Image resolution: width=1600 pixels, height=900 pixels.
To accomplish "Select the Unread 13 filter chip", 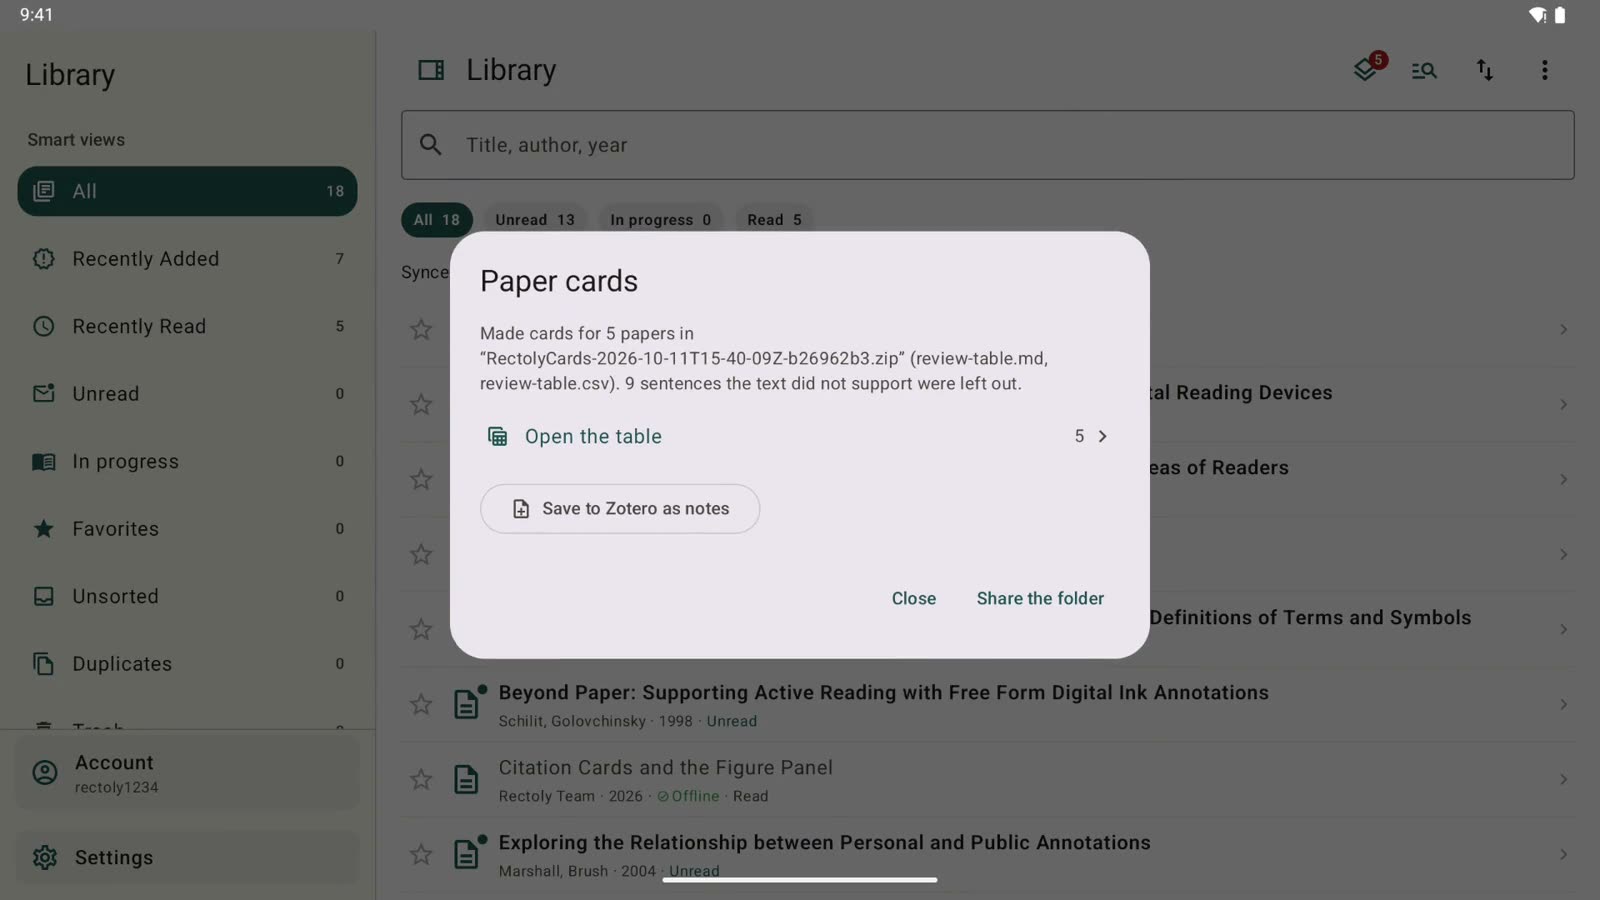I will [x=535, y=220].
